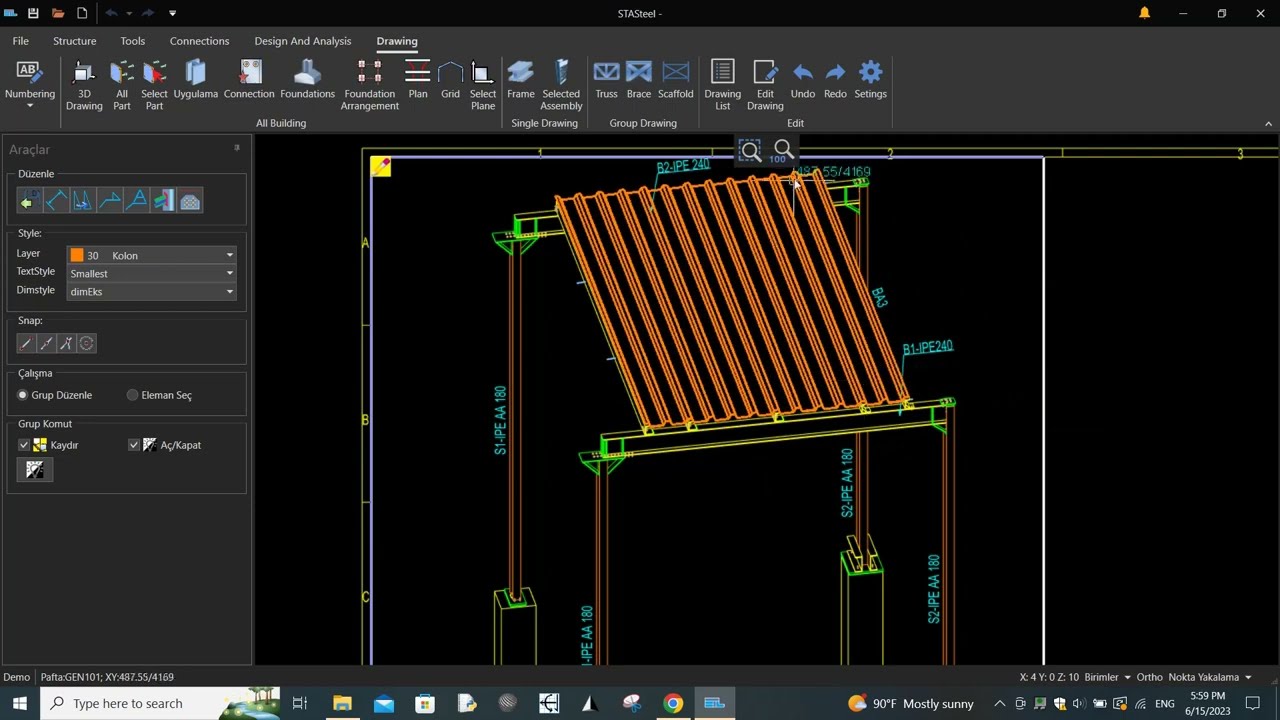Expand the TextStyle dropdown
The width and height of the screenshot is (1280, 720).
point(151,273)
